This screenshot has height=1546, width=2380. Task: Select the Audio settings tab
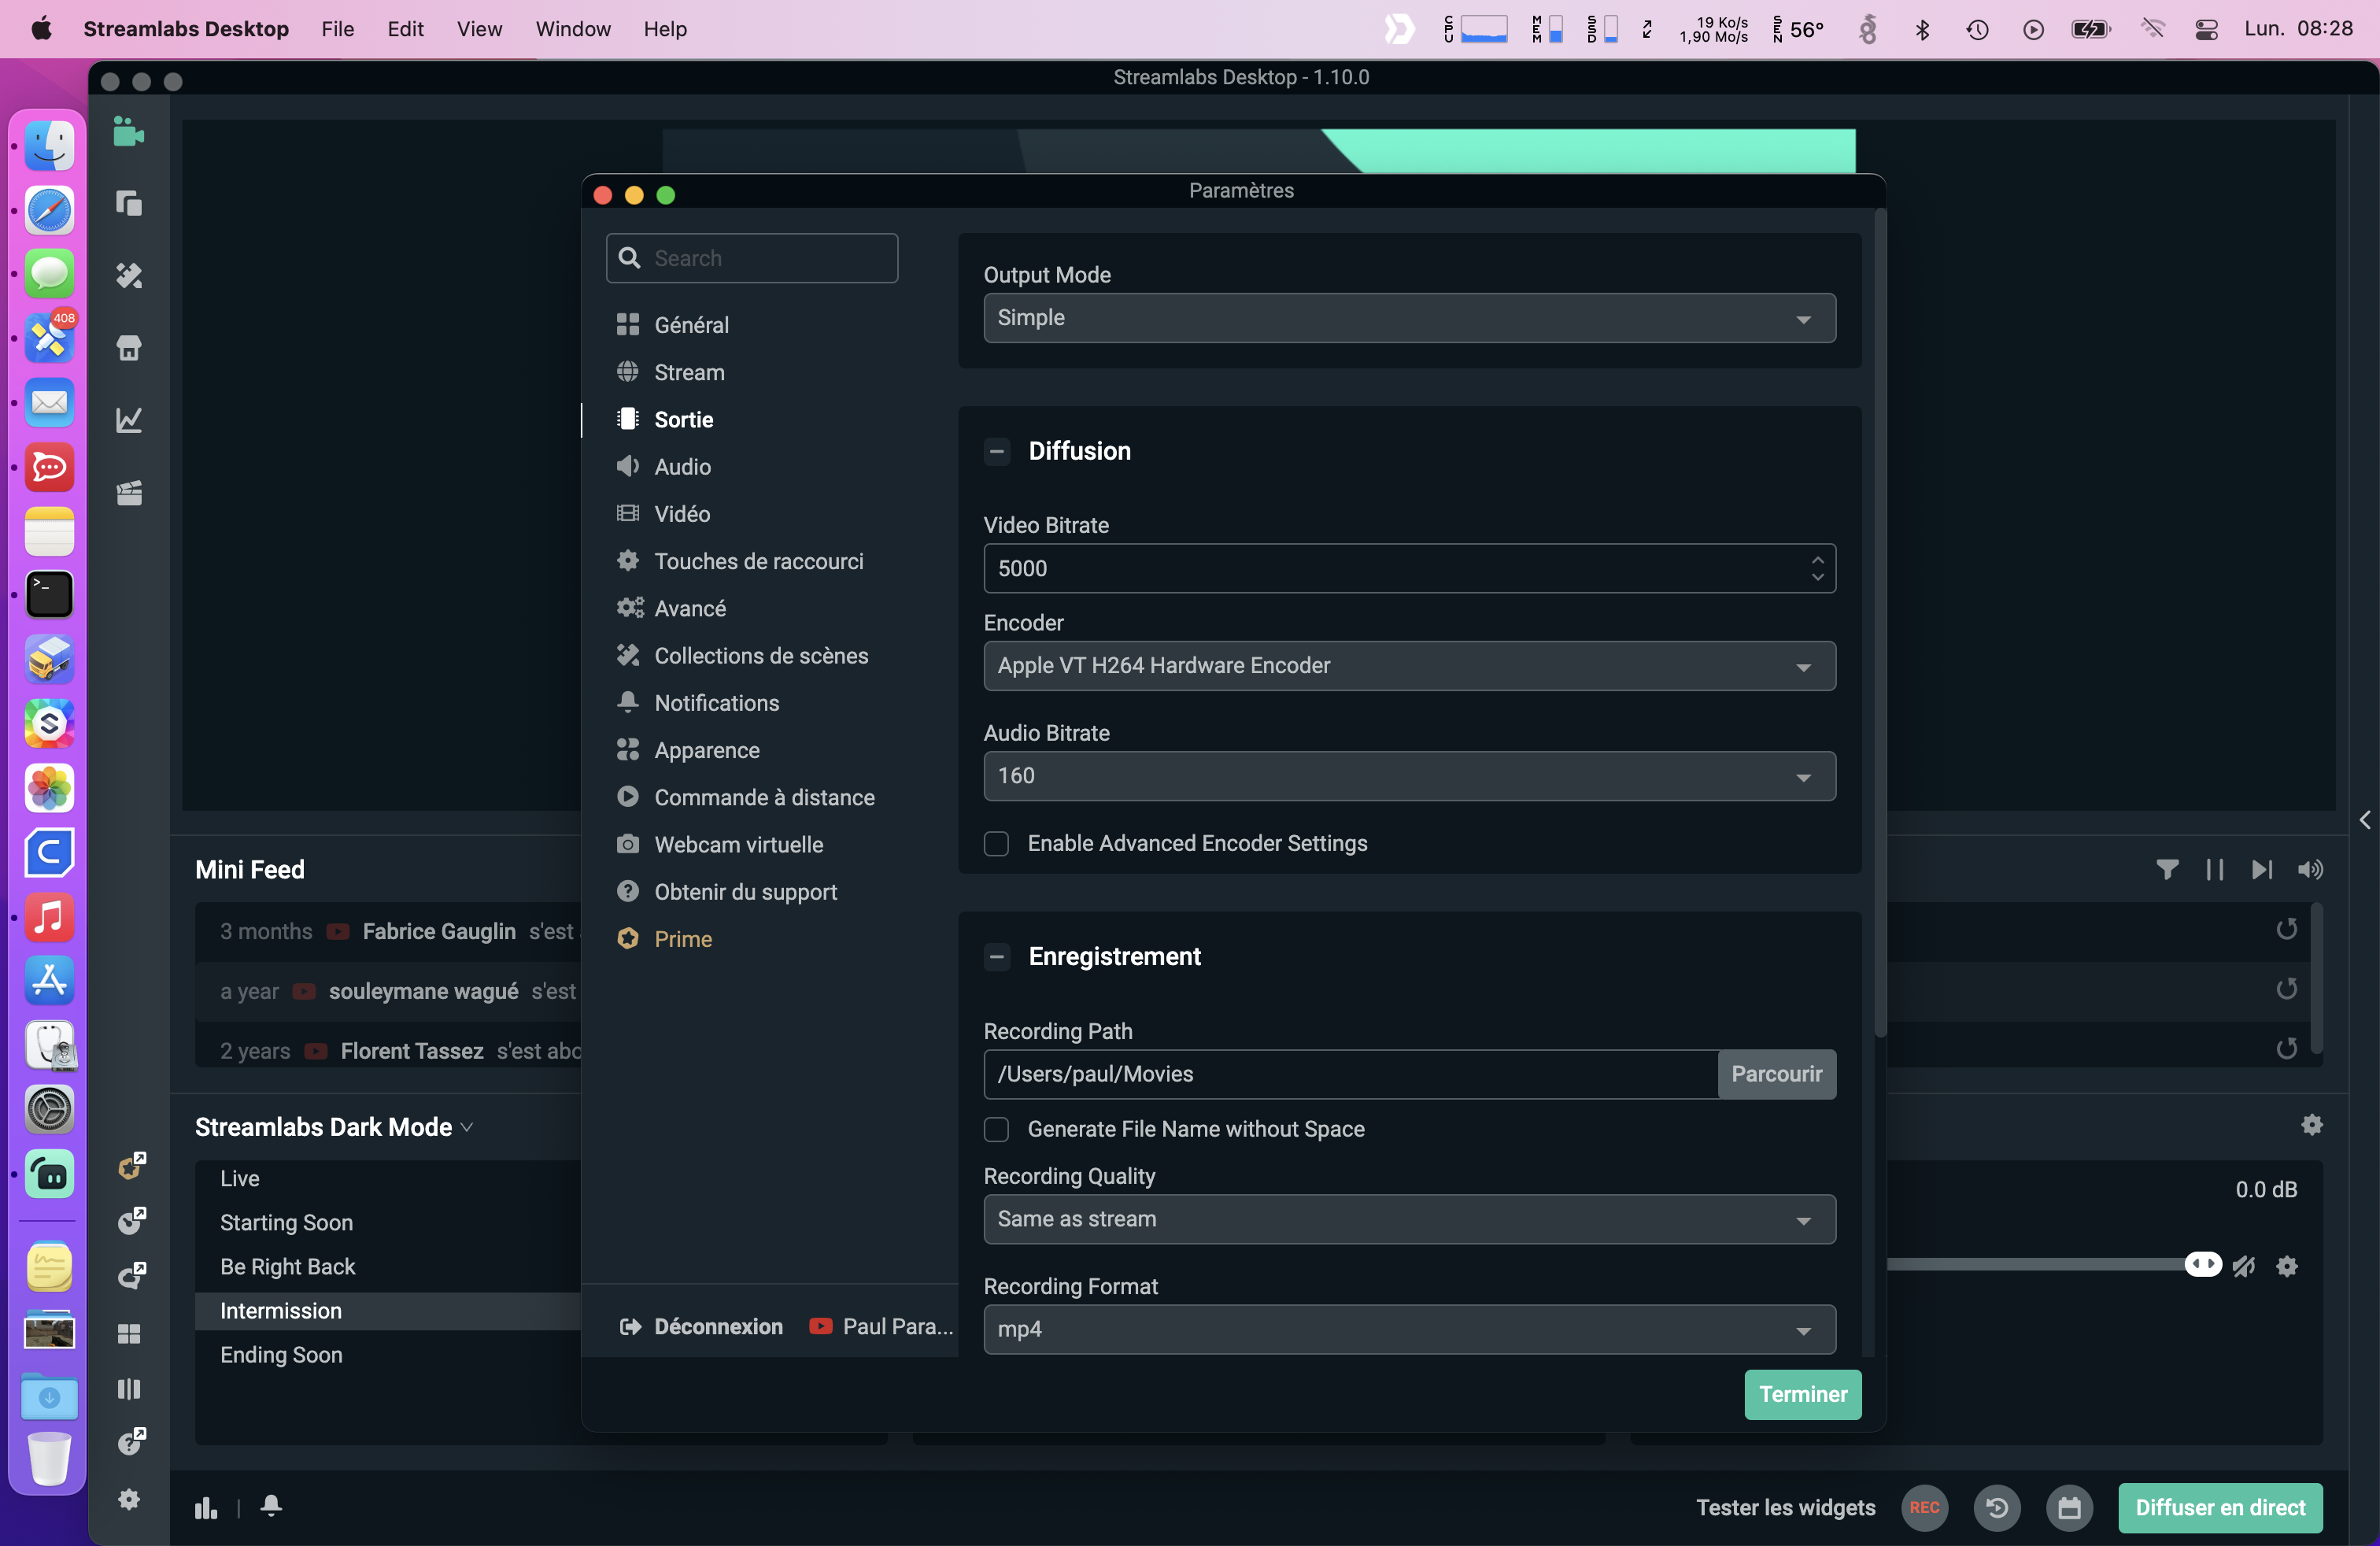(x=682, y=467)
